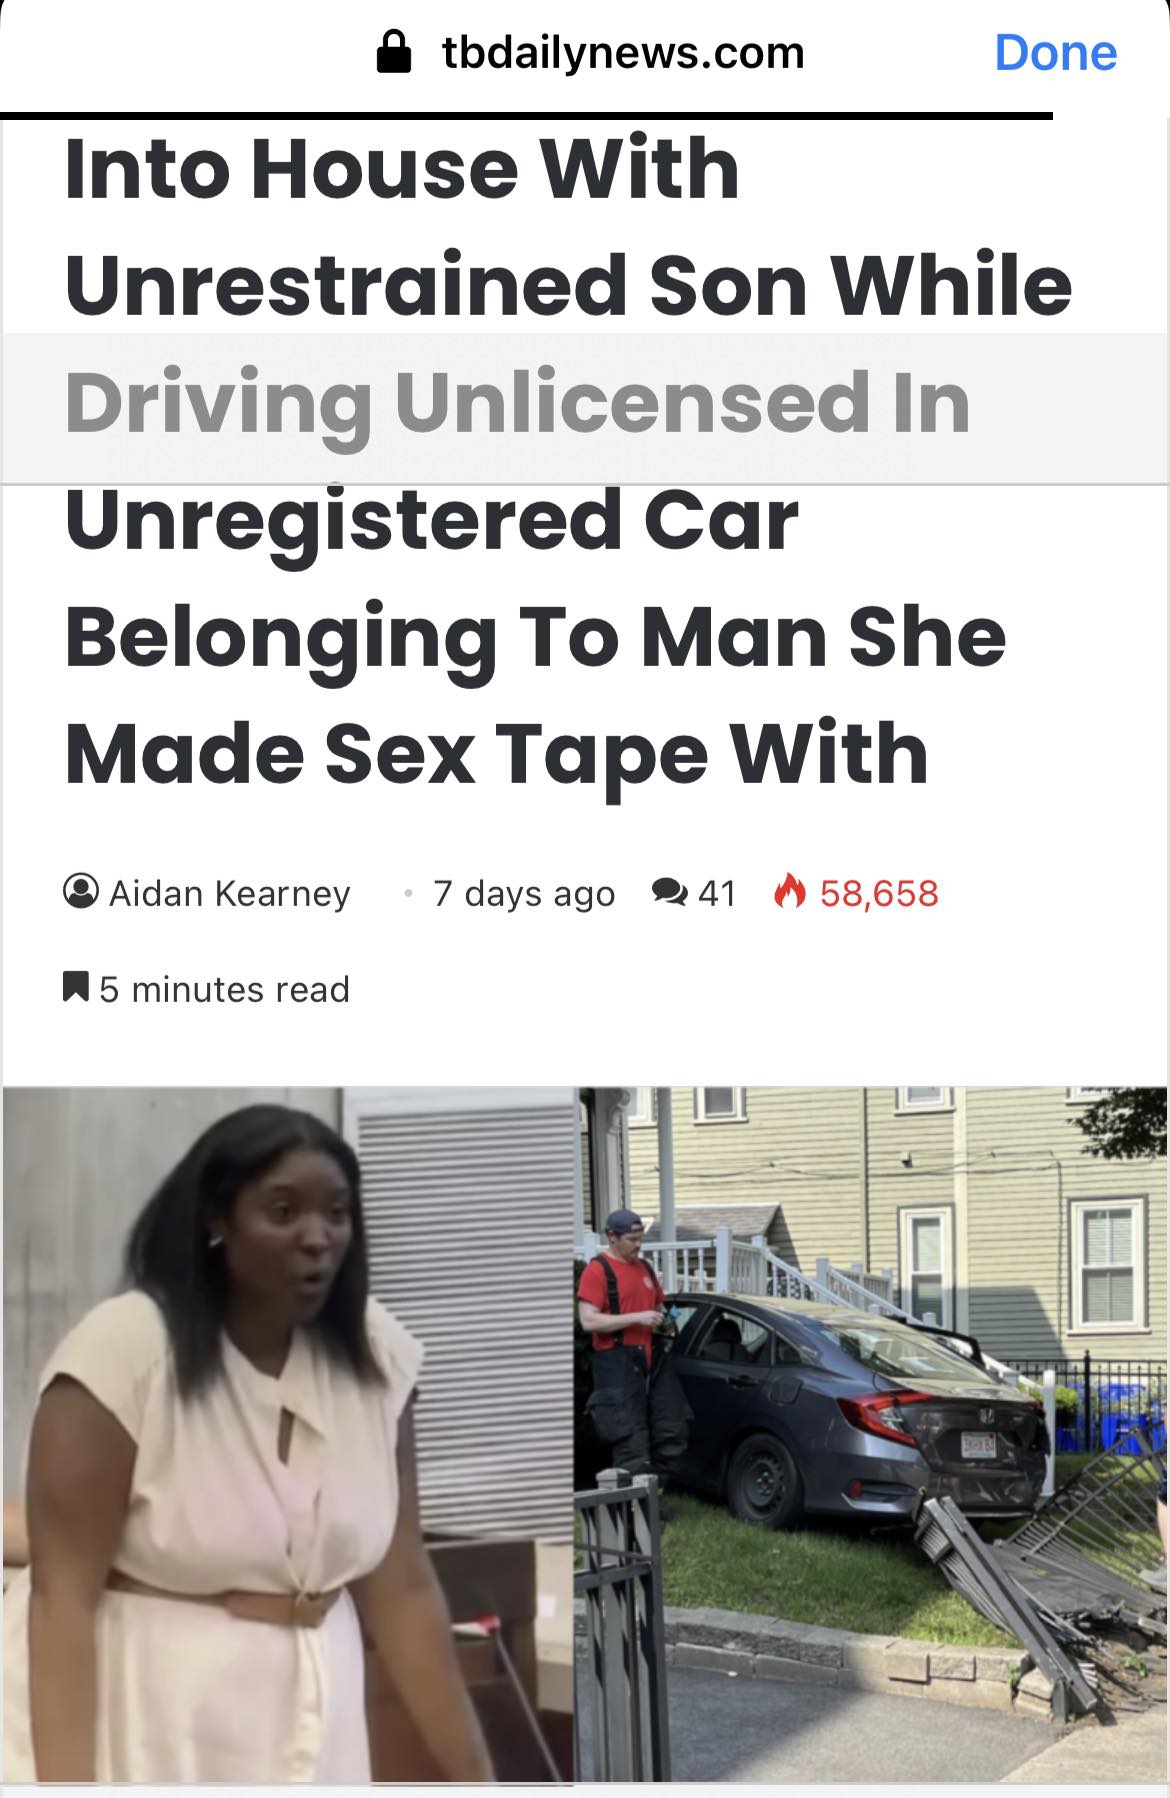
Task: Tap the flame views icon
Action: click(790, 890)
